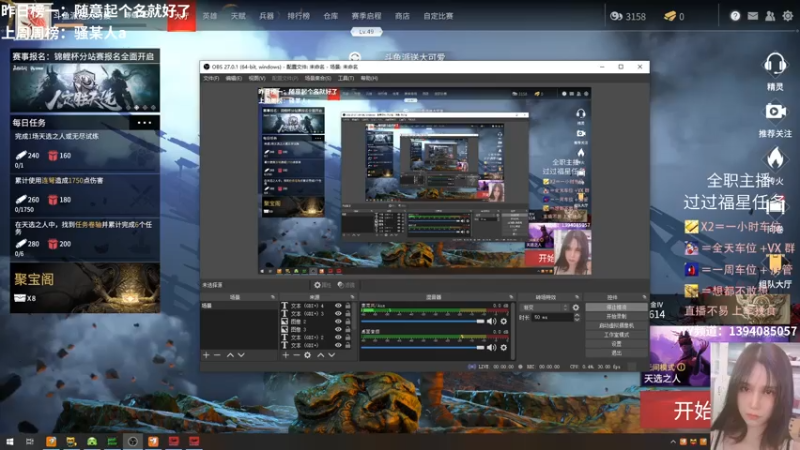Click the 精灵 headset icon

coord(774,65)
